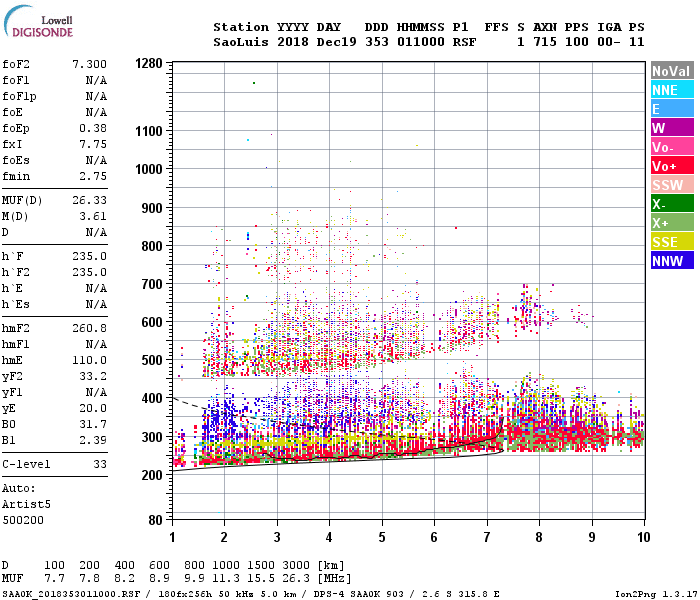Click the 3 MHz frequency axis label
The image size is (700, 600).
point(277,537)
